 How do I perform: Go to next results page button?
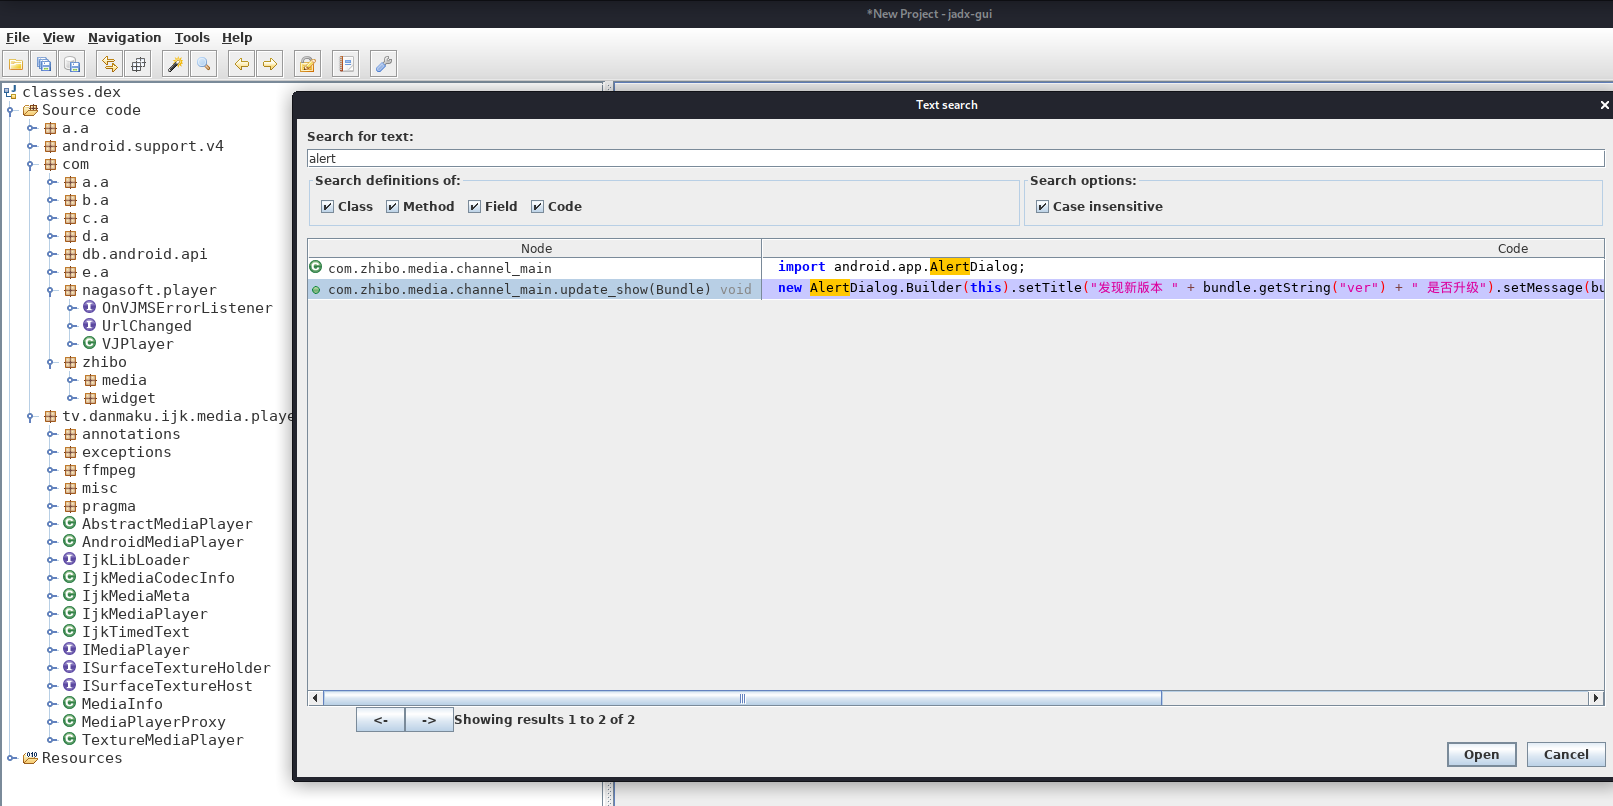coord(429,720)
